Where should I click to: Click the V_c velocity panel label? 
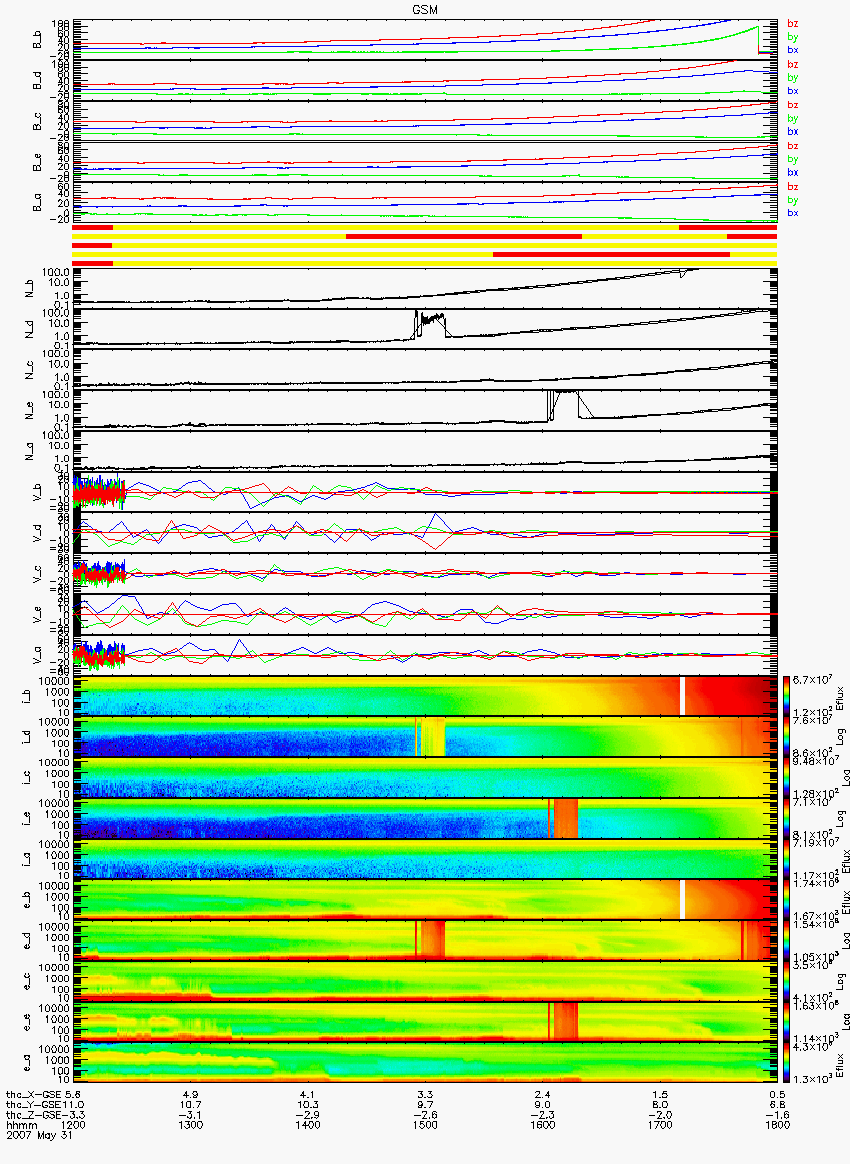click(36, 573)
